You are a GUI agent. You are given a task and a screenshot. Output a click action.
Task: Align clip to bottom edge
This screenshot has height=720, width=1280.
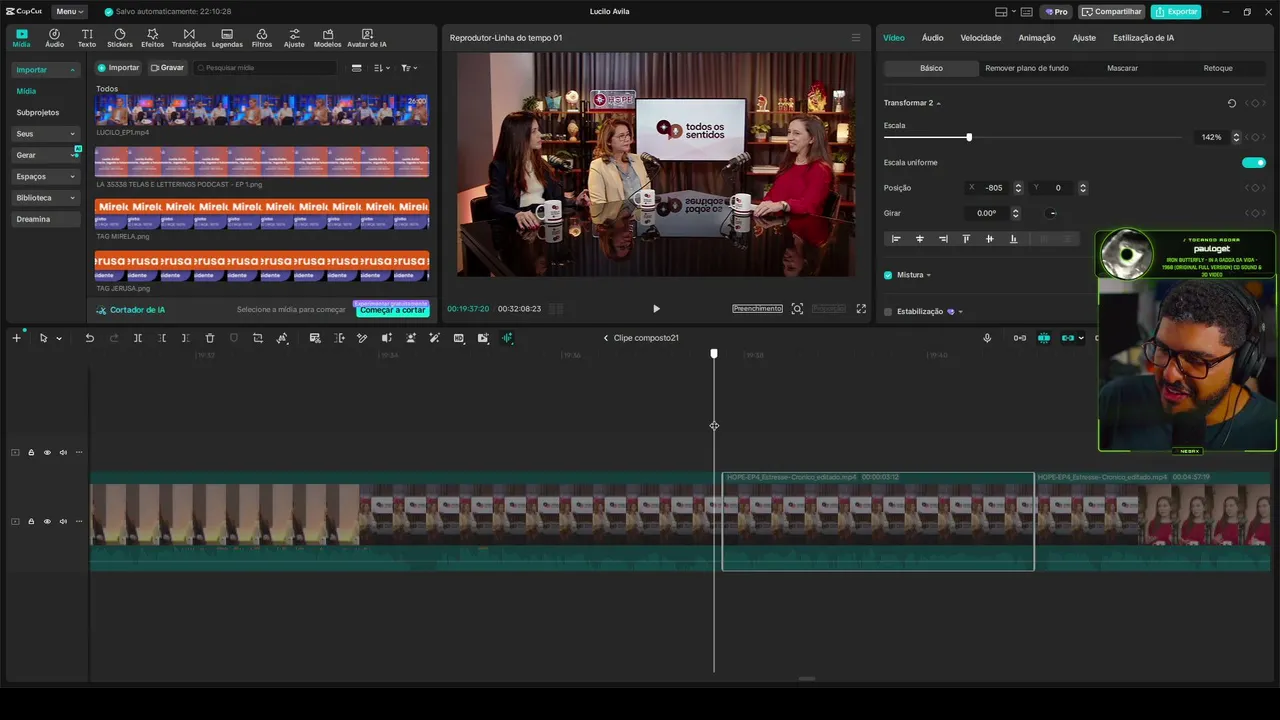pos(1013,239)
